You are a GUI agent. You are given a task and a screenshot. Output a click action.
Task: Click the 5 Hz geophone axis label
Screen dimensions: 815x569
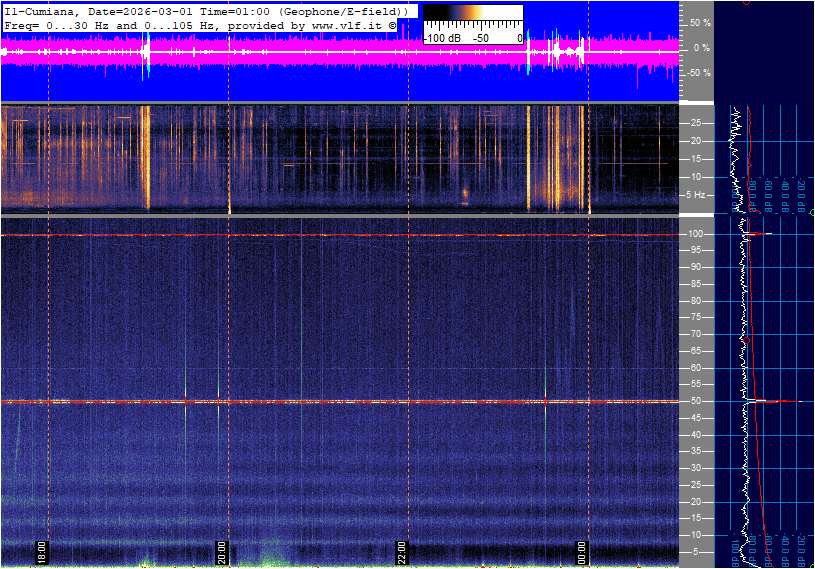click(x=698, y=194)
